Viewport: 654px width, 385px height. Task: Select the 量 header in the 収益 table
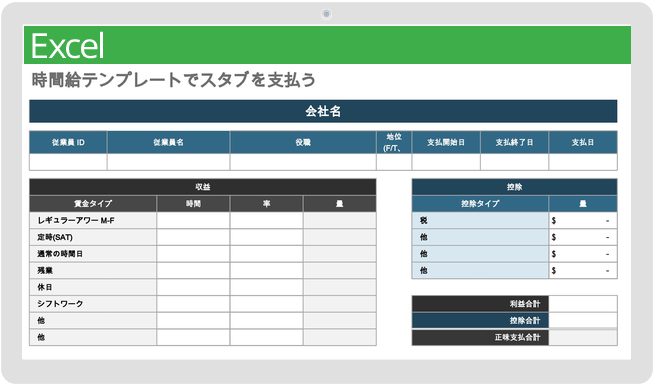tap(340, 204)
